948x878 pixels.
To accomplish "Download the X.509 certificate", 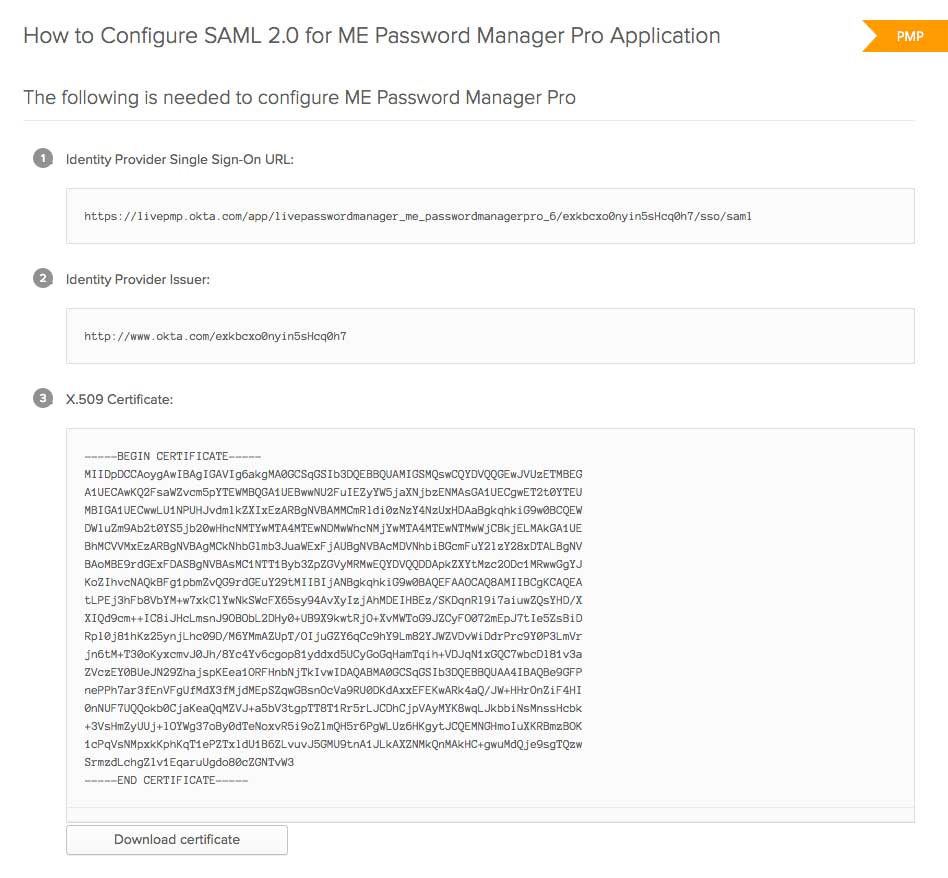I will [177, 840].
